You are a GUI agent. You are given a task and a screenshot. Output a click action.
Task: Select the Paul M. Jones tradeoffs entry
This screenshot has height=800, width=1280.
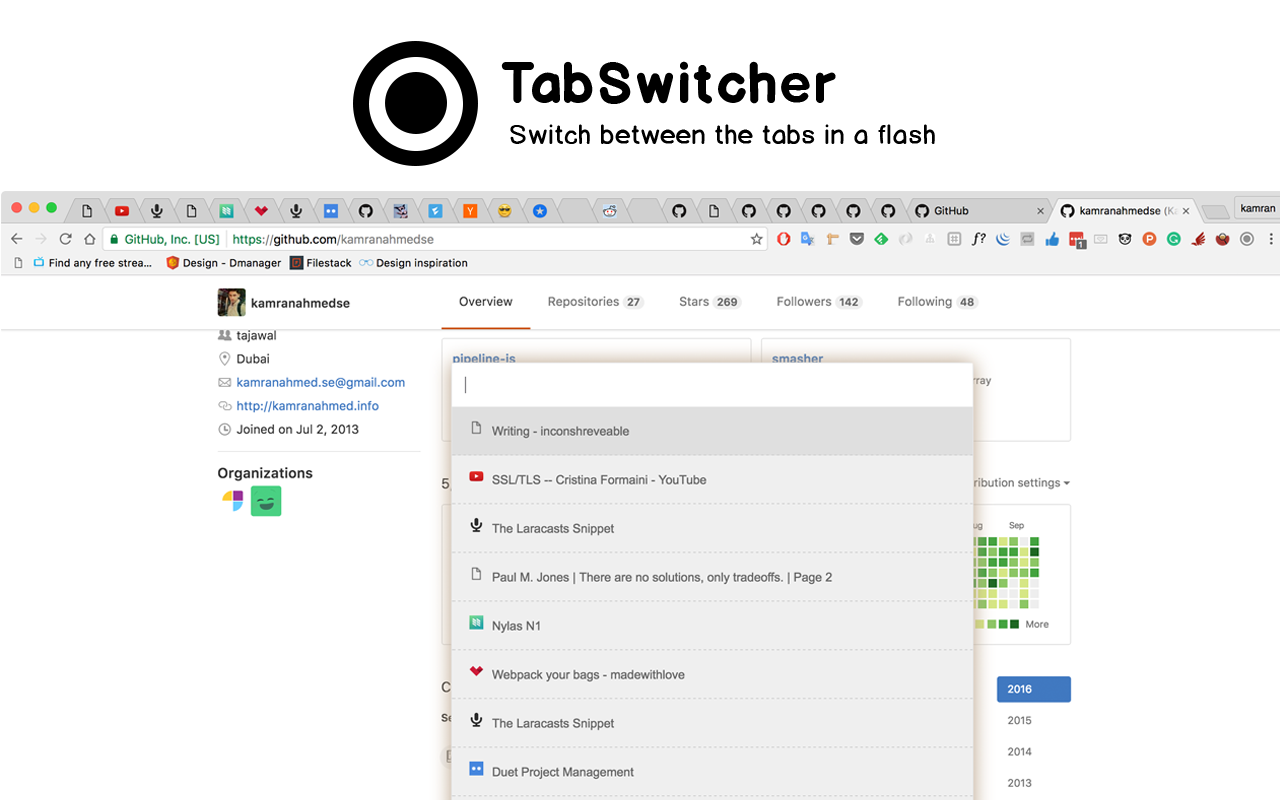(x=712, y=577)
